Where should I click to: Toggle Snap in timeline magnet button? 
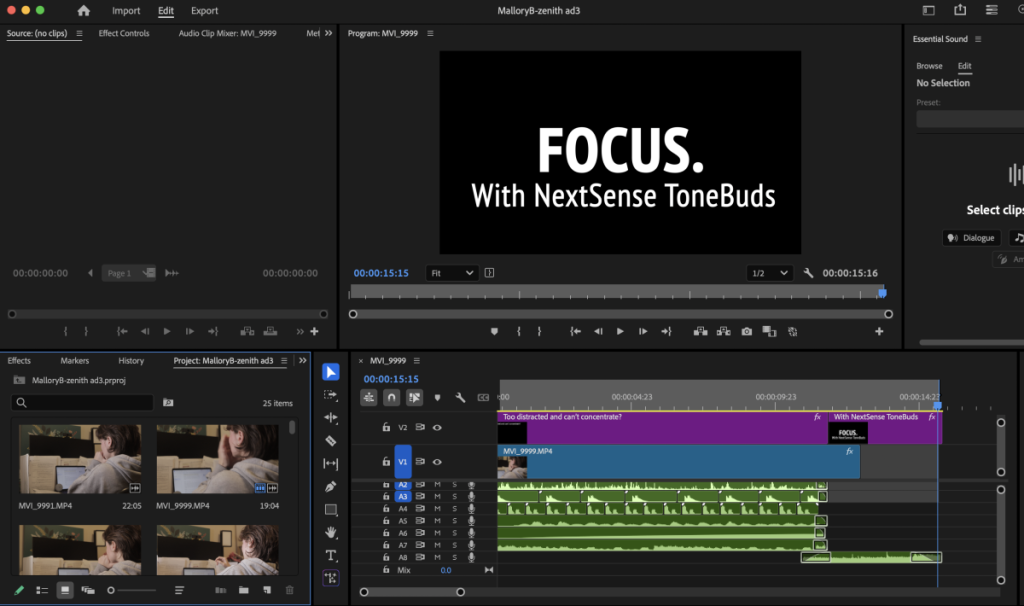(x=391, y=397)
